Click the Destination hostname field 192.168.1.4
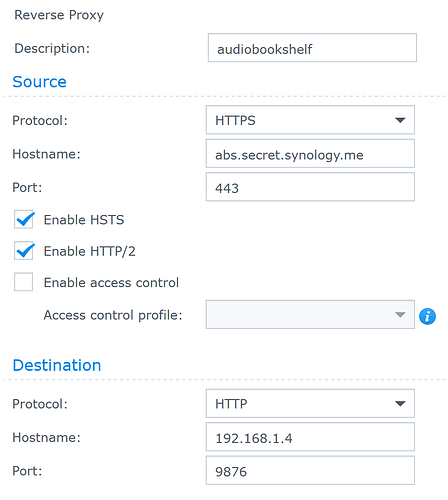 [310, 437]
